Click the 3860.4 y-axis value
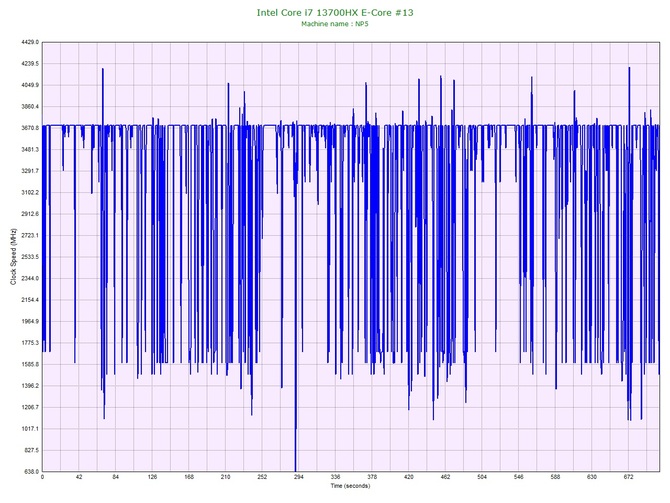670x503 pixels. (30, 106)
